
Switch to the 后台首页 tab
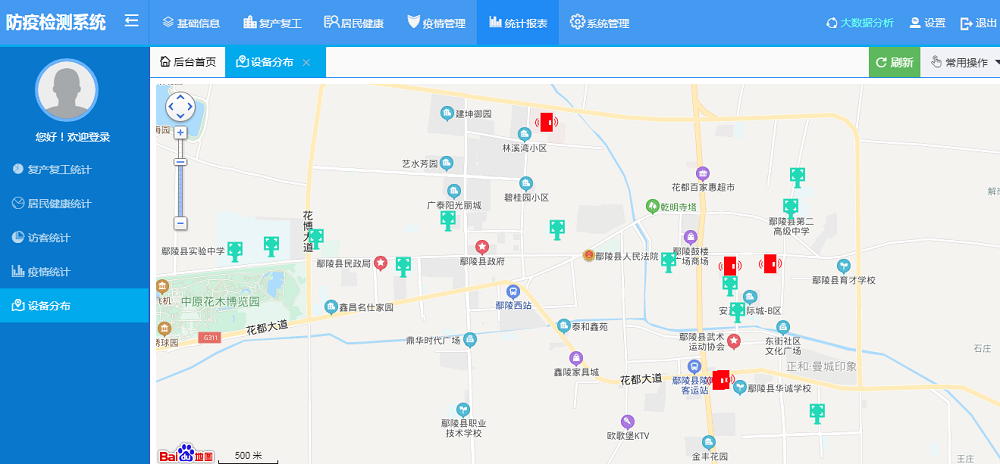pos(188,62)
